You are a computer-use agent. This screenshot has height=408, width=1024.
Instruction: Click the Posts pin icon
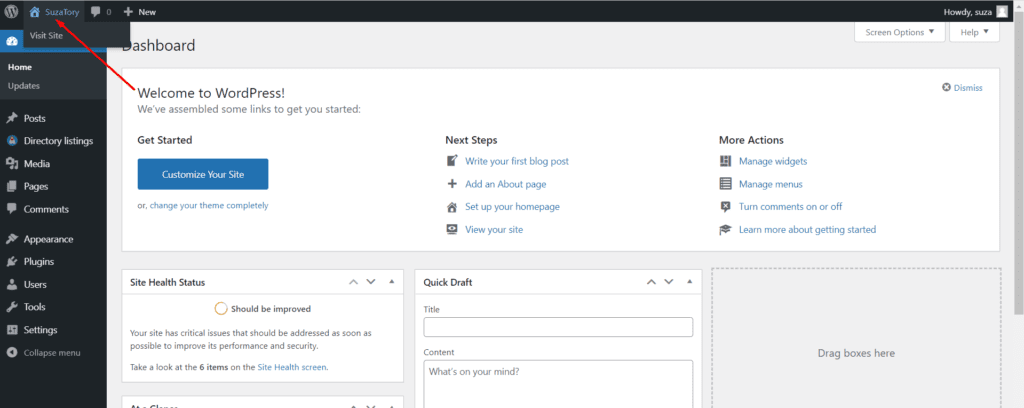click(12, 118)
